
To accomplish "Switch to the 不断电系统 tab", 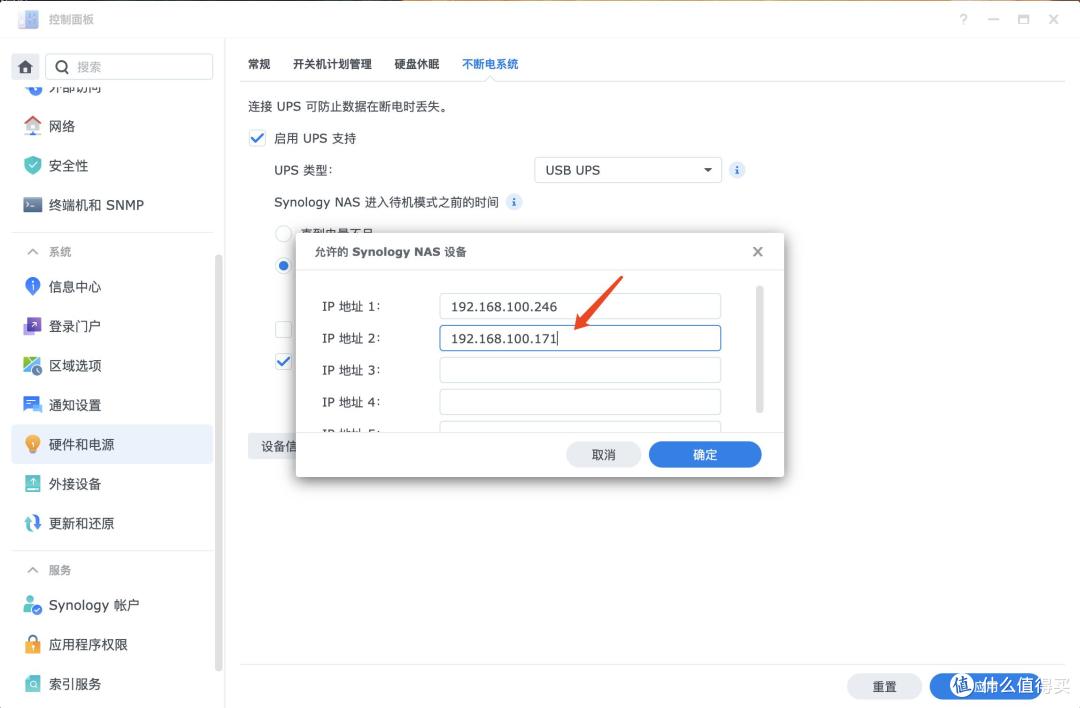I will click(x=490, y=64).
